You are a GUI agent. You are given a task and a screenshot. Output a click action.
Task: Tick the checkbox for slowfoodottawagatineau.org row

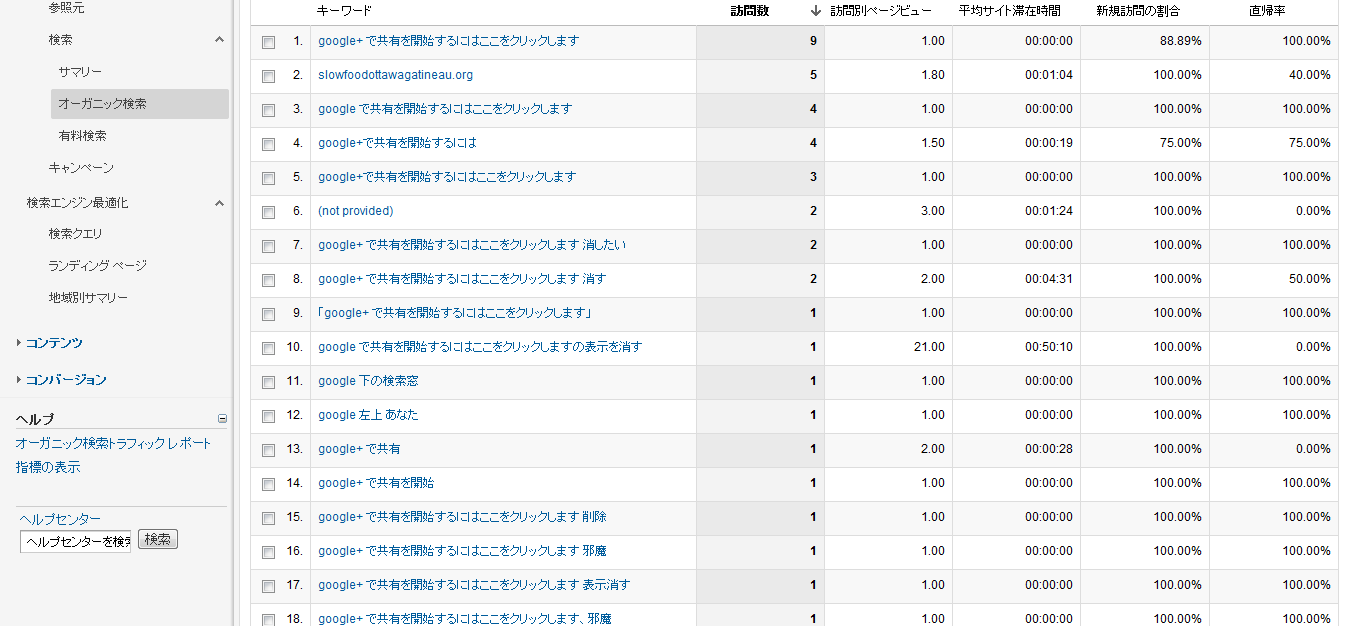tap(268, 76)
